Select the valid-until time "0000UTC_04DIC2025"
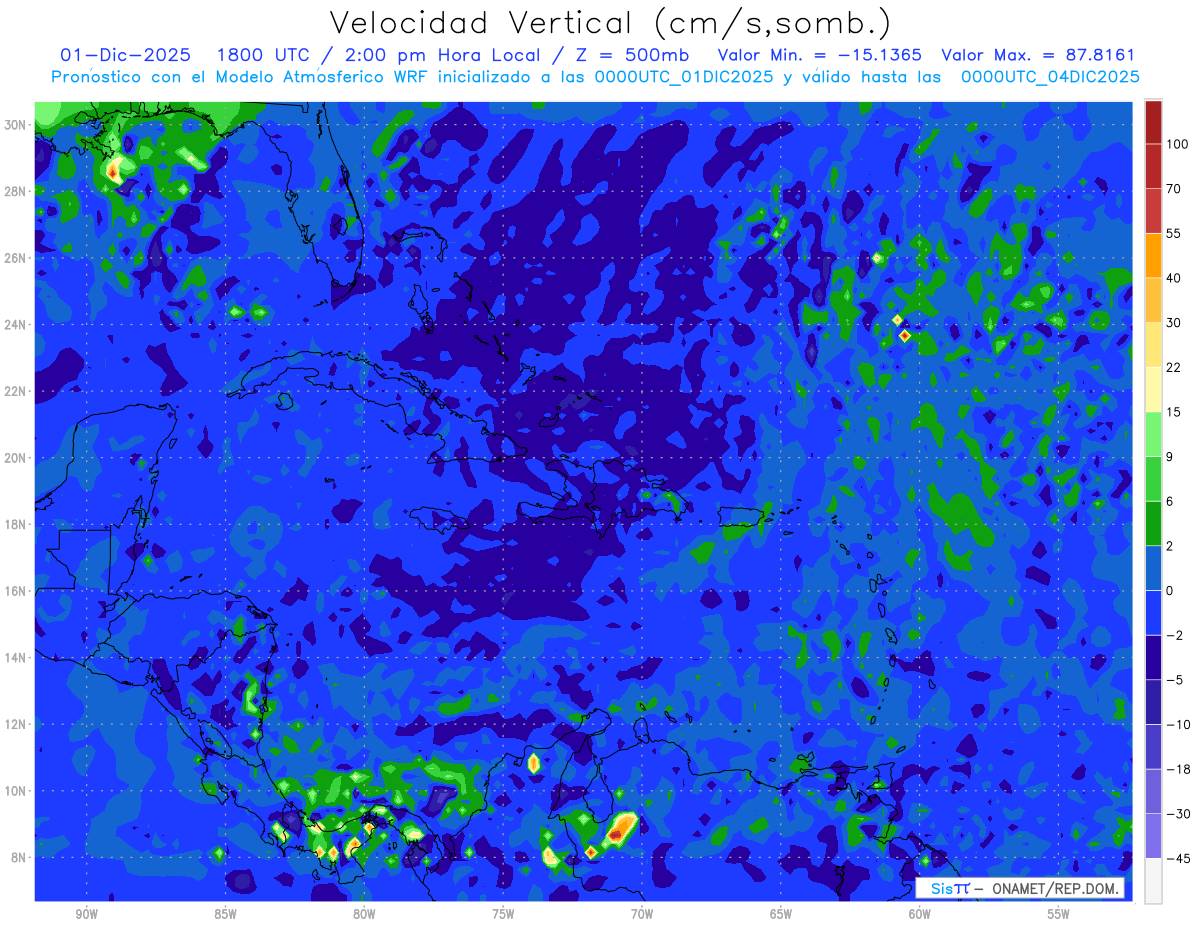 [x=1050, y=77]
